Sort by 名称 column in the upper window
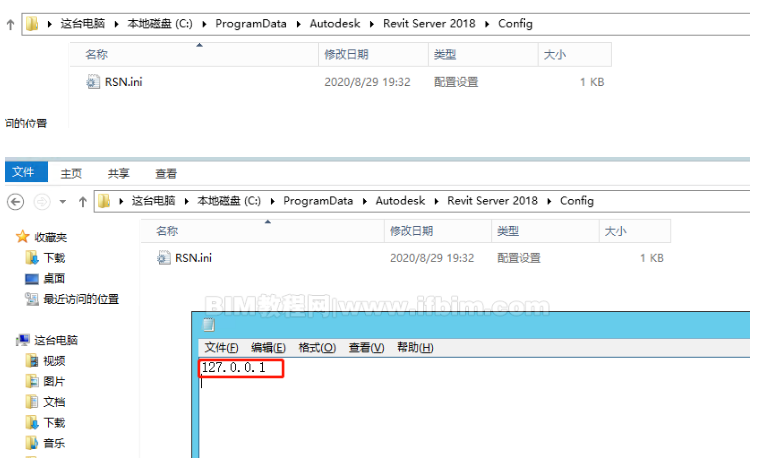Screen dimensions: 763x471 click(194, 54)
